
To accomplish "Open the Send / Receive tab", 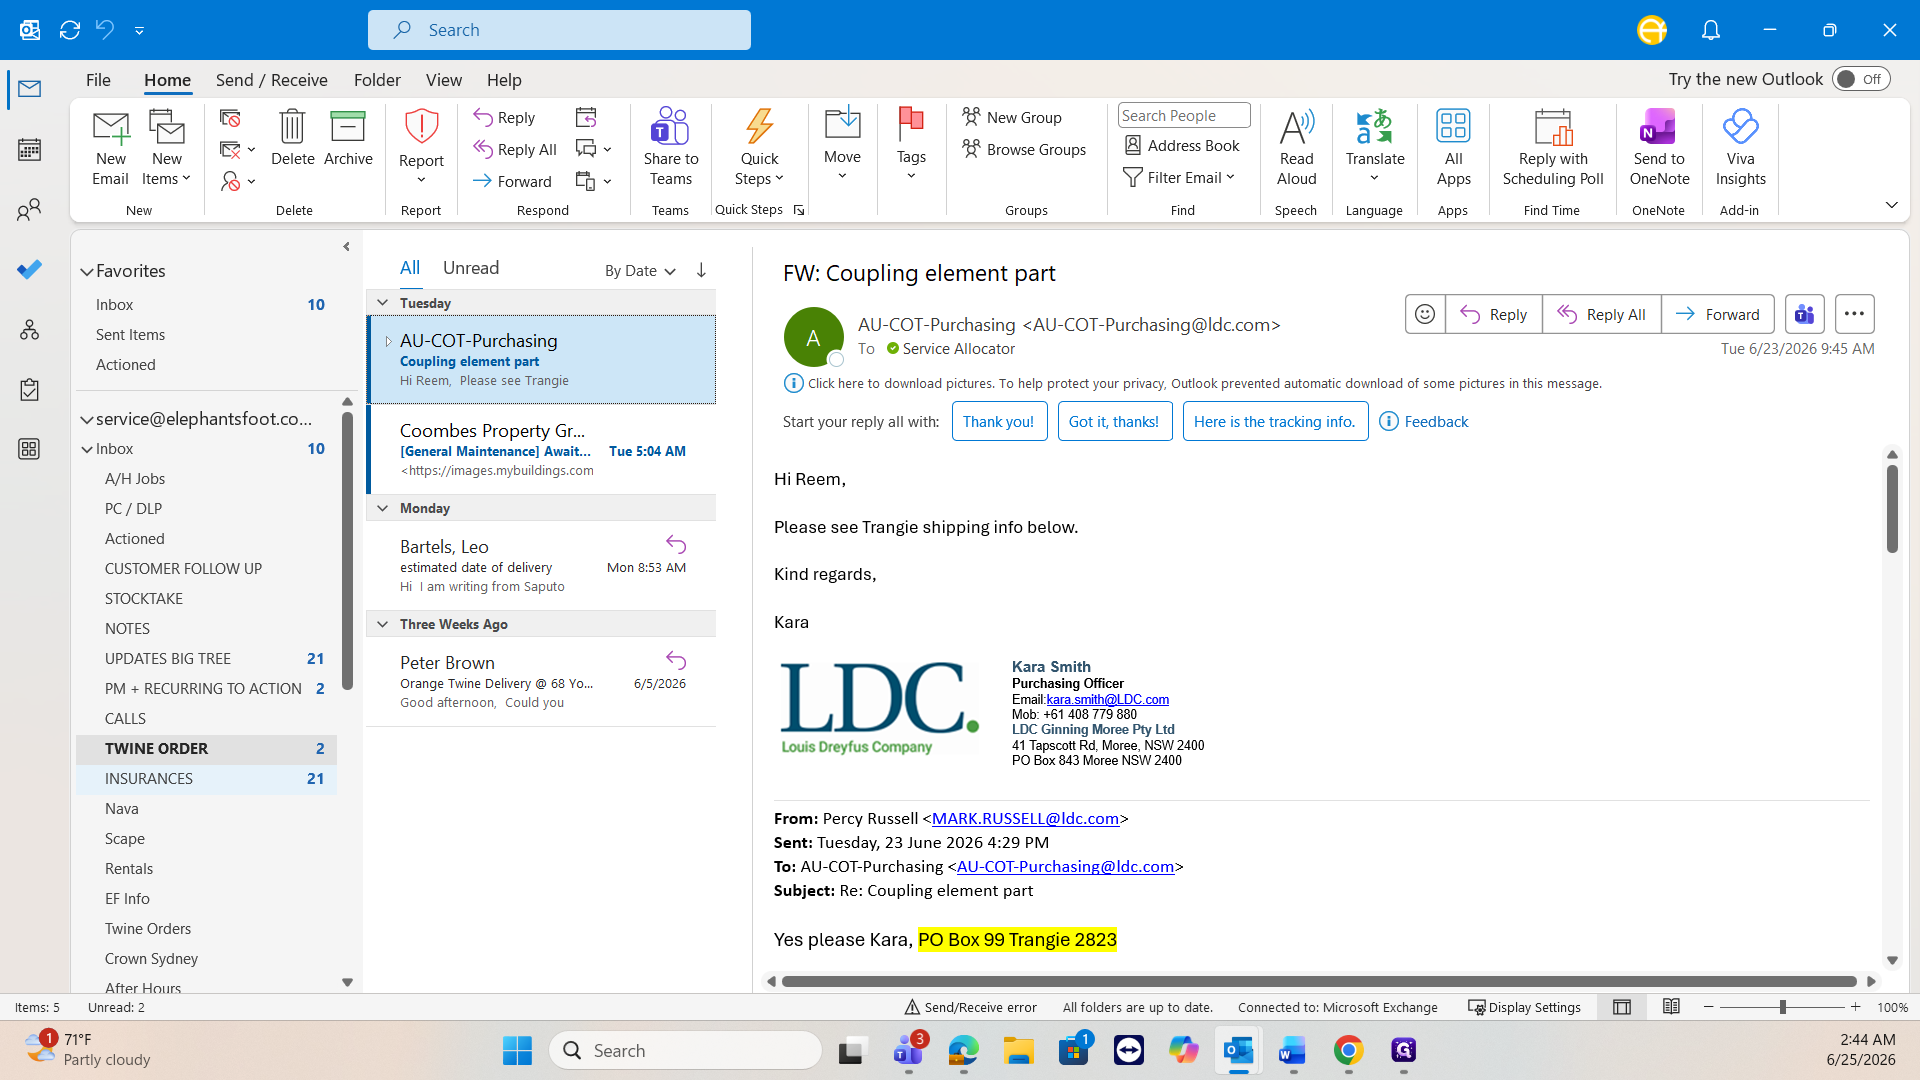I will click(x=271, y=80).
